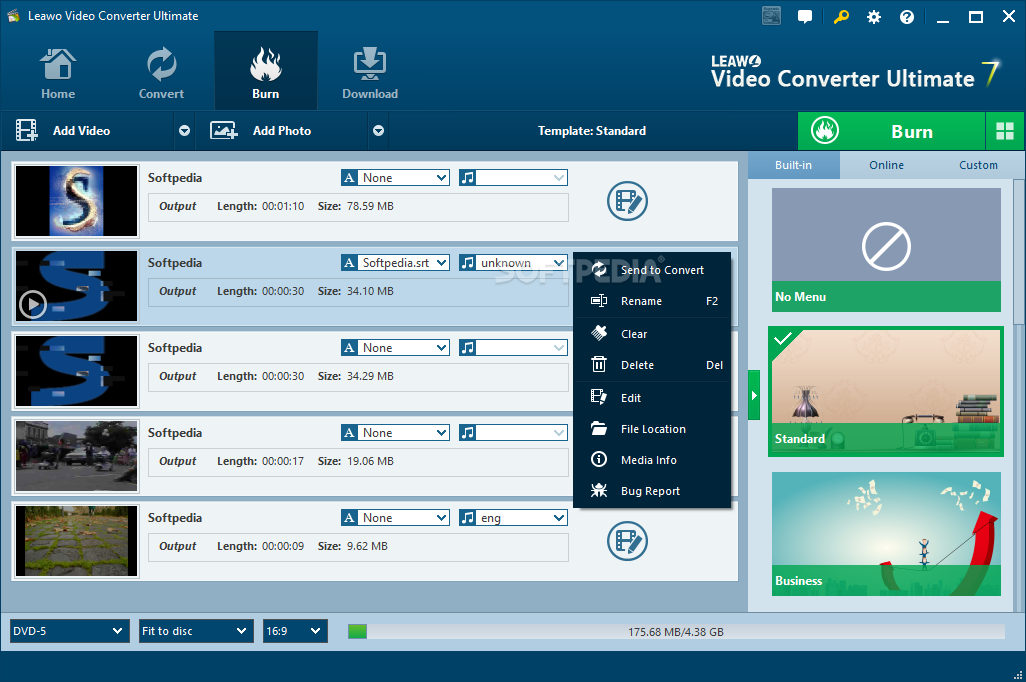Choose Send to Convert in context menu
The image size is (1026, 682).
652,270
